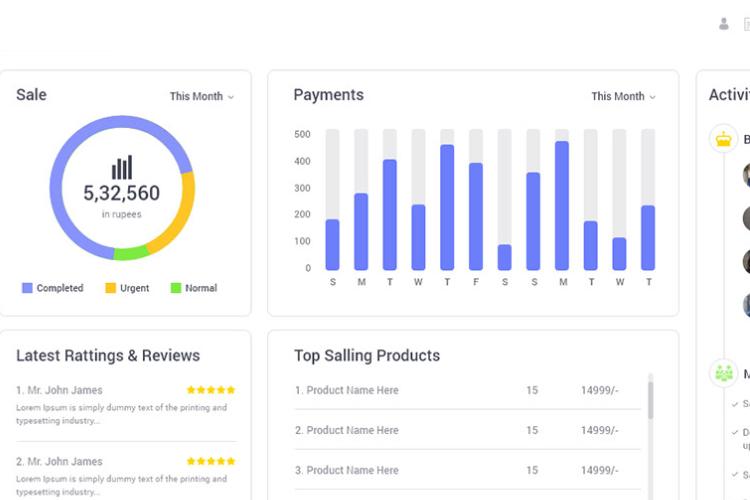Open Sale card This Month dropdown

point(202,96)
